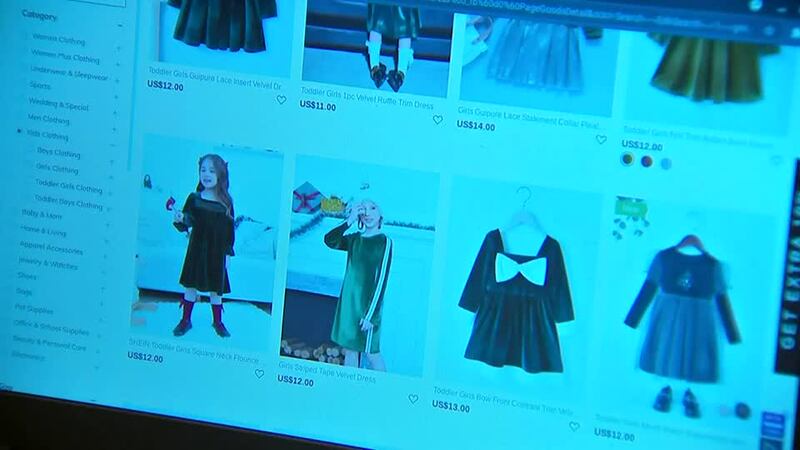
Task: Open Toddler Girls 1pc Velvet Ruffle Trim Dress
Action: (x=366, y=97)
